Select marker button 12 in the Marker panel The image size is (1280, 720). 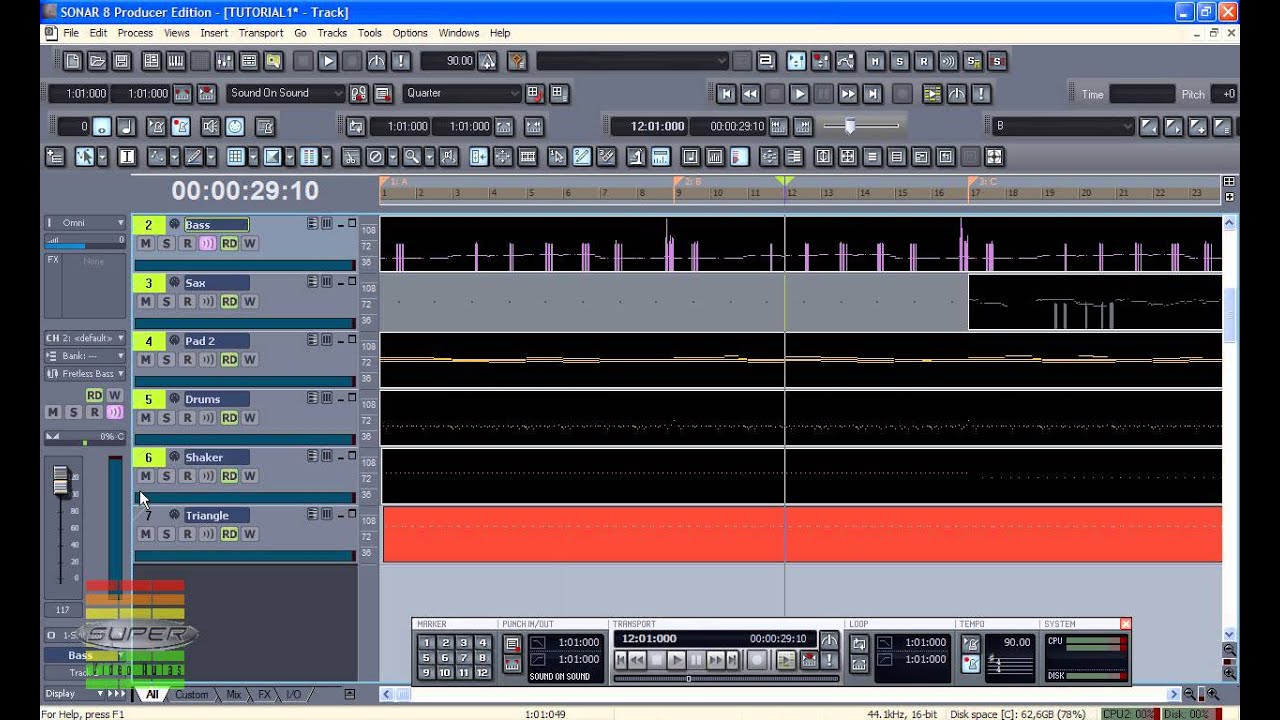(483, 673)
